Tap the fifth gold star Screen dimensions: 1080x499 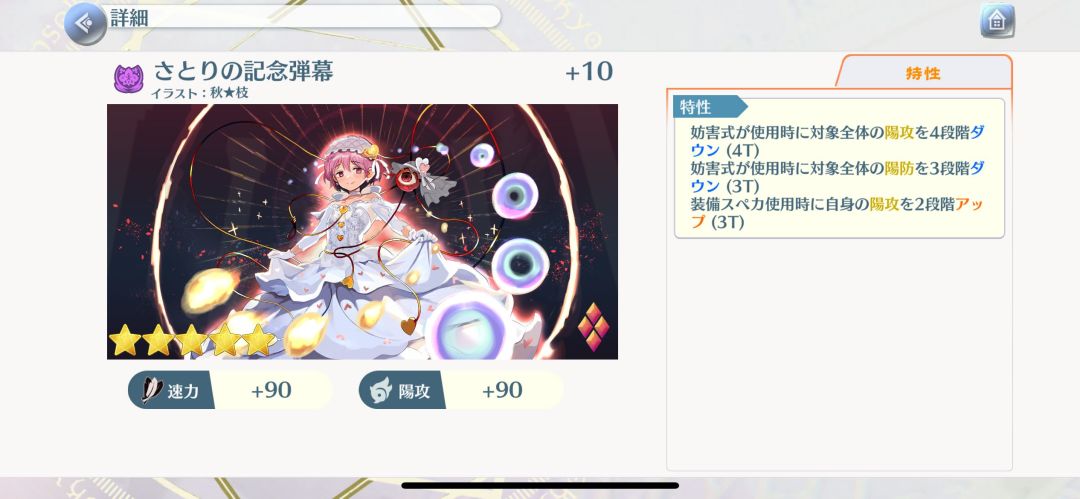tap(259, 340)
